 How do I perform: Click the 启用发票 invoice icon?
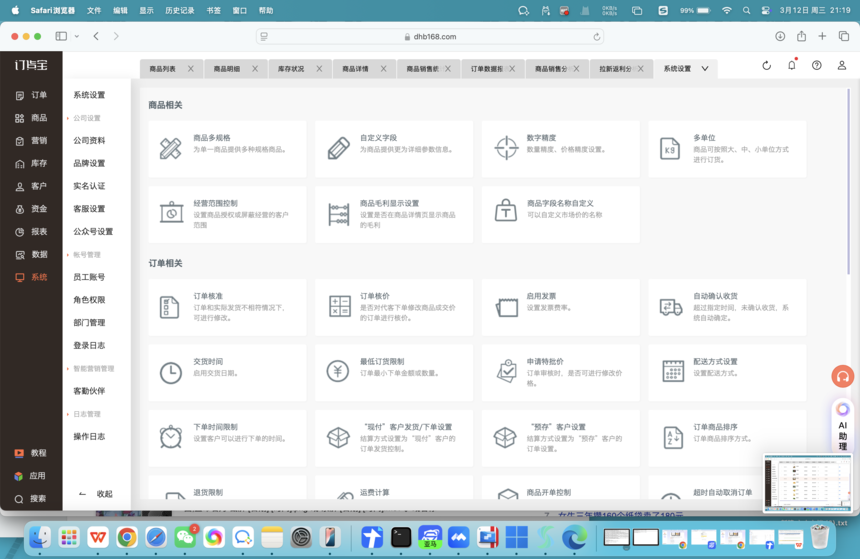tap(507, 307)
